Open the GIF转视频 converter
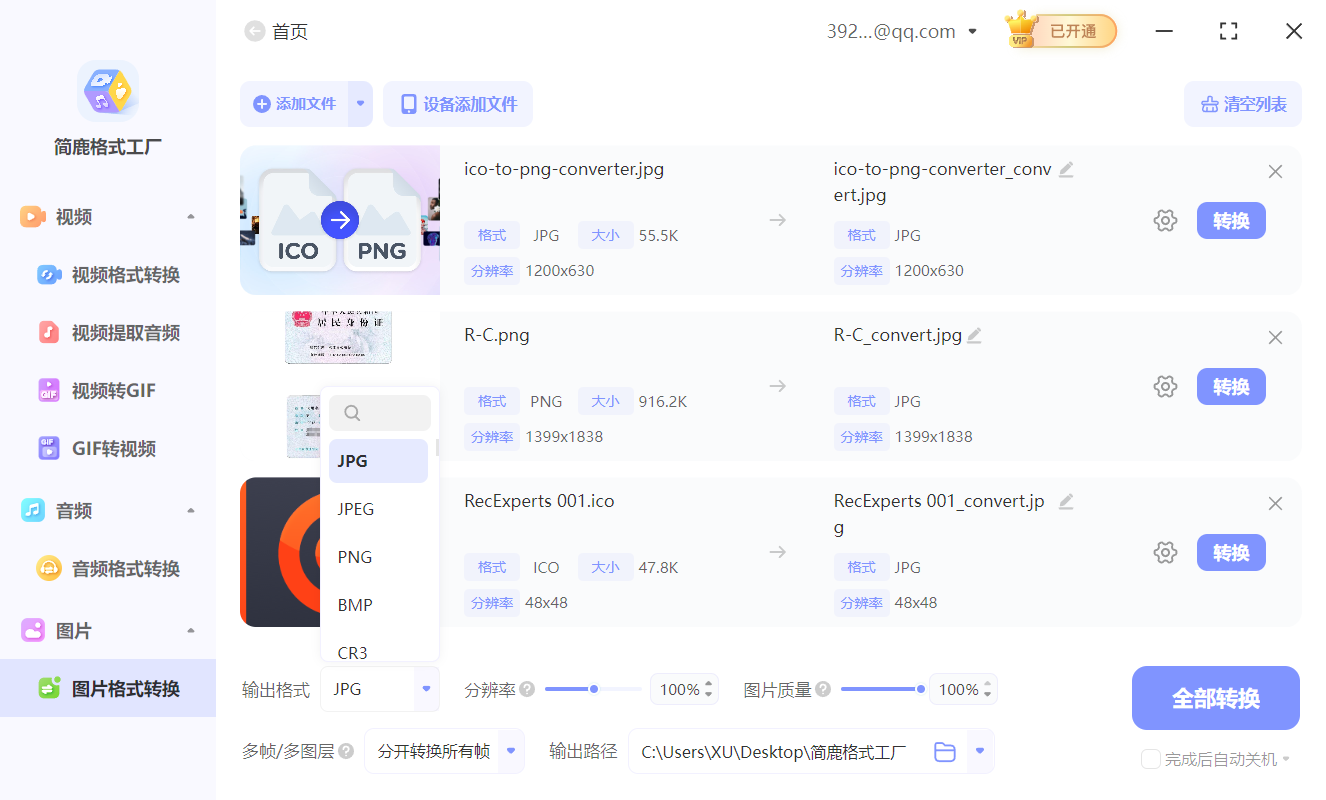The height and width of the screenshot is (800, 1326). (51, 448)
